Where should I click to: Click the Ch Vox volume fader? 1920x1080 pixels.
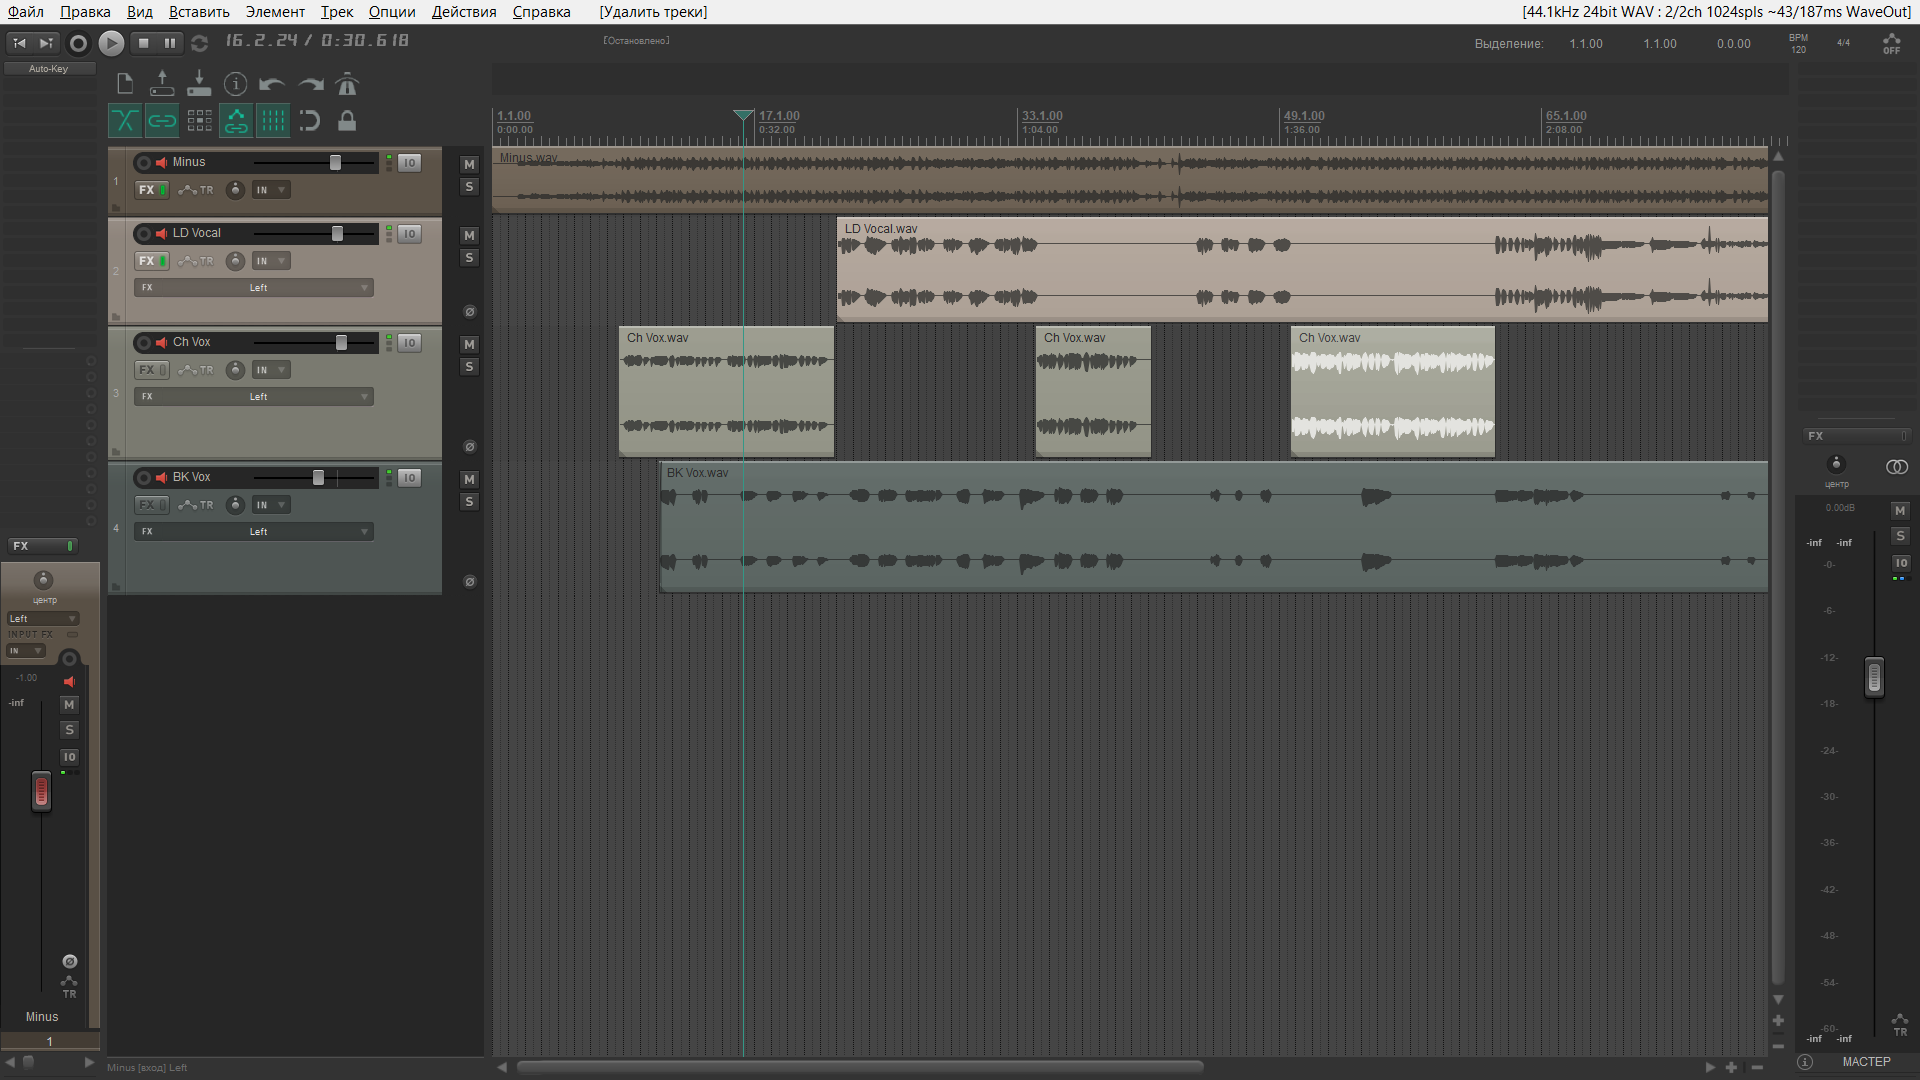[x=341, y=343]
